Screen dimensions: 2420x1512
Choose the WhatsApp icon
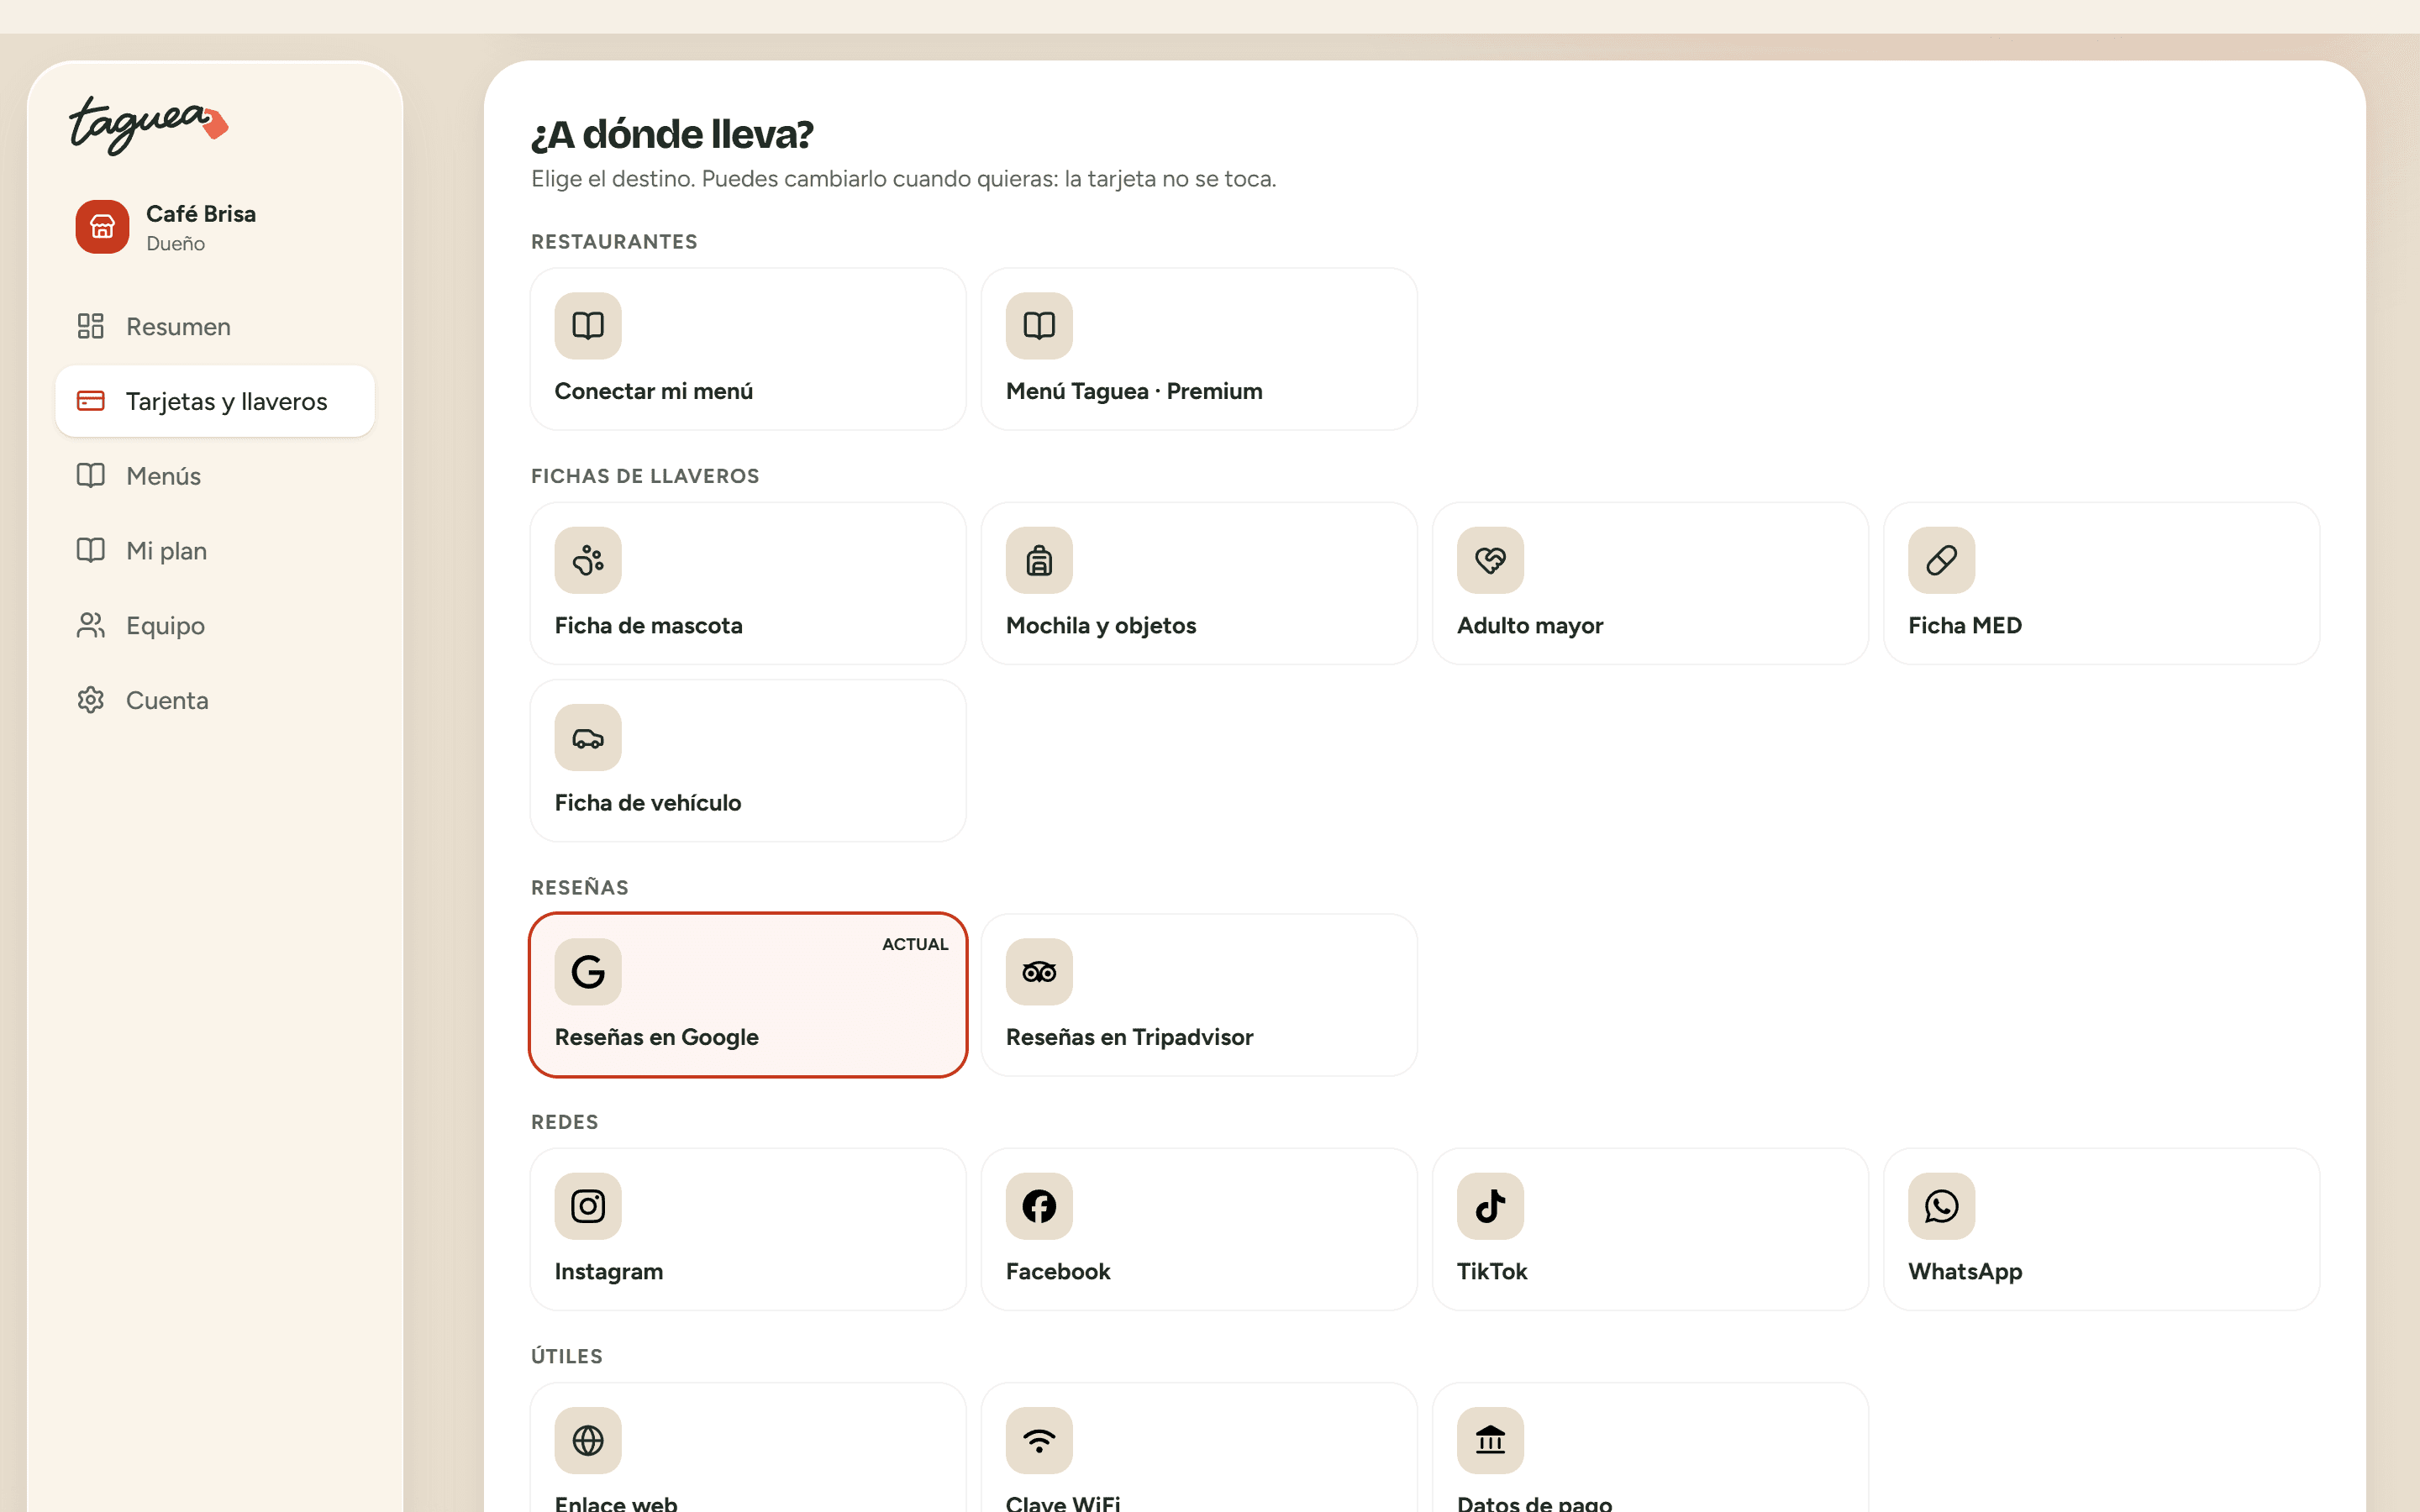coord(1941,1206)
